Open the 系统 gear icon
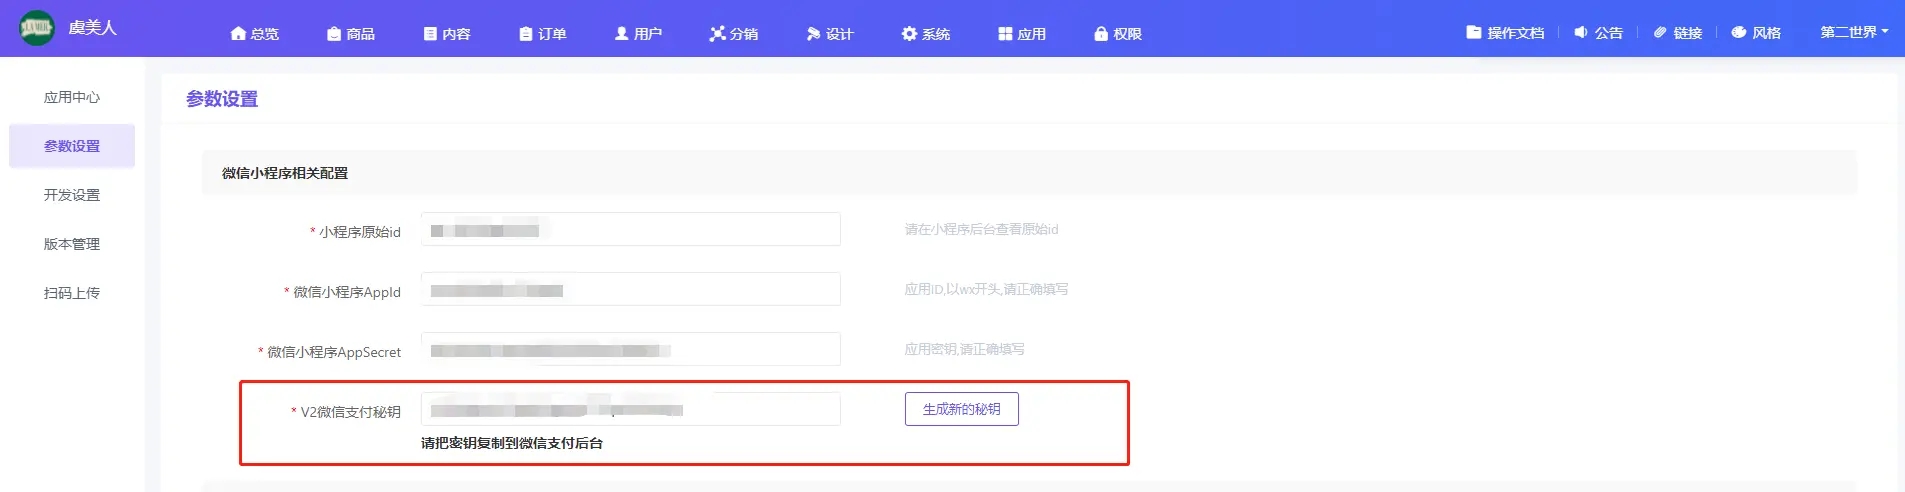 click(x=909, y=34)
